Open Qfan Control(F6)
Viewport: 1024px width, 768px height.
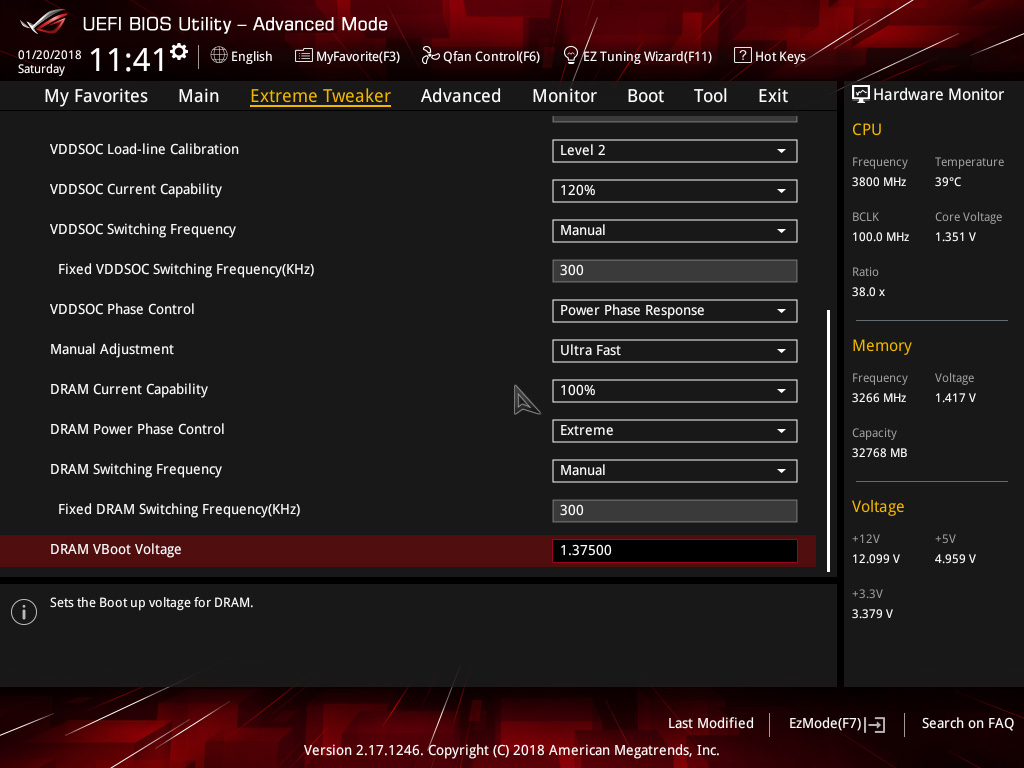pyautogui.click(x=481, y=56)
